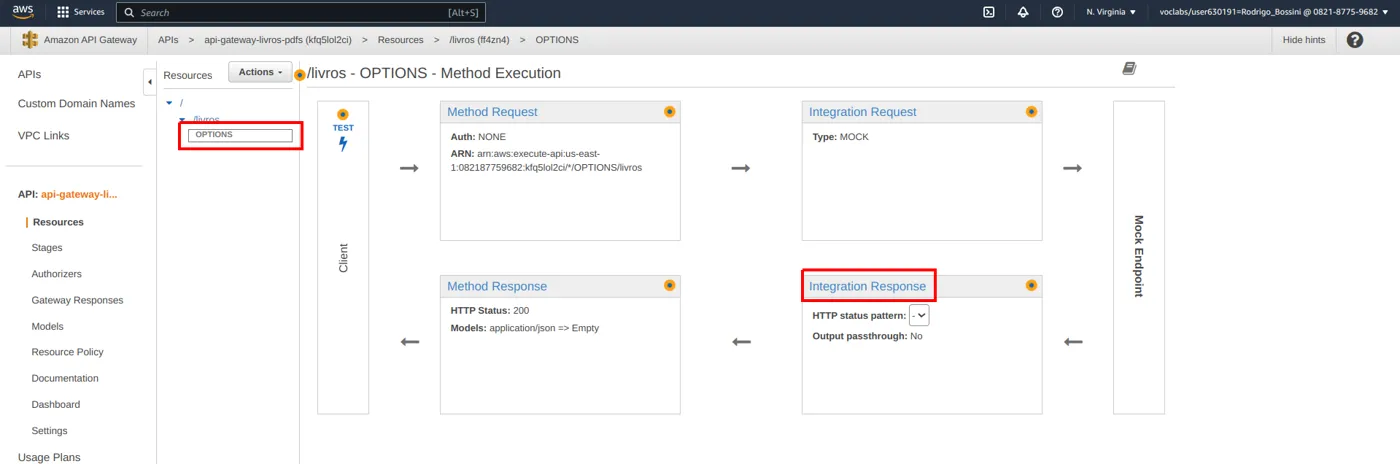Screen dimensions: 1400x464
Task: Open the Method Request link
Action: click(x=492, y=112)
